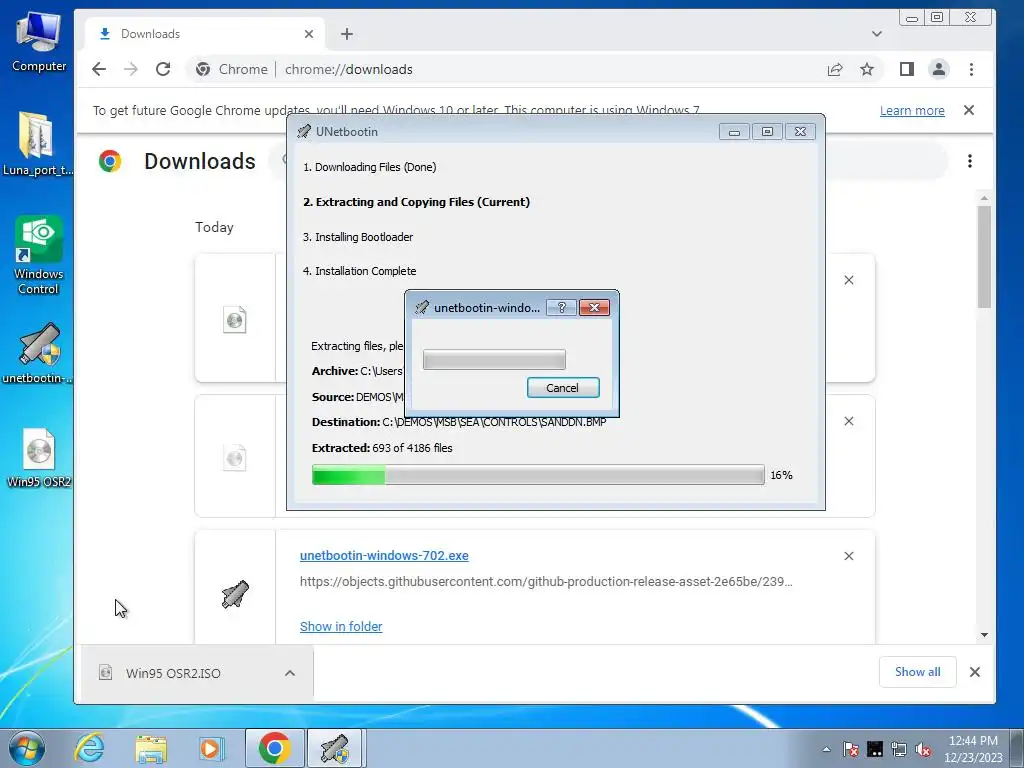This screenshot has width=1024, height=768.
Task: Switch to UNetbootin in the taskbar
Action: [x=335, y=748]
